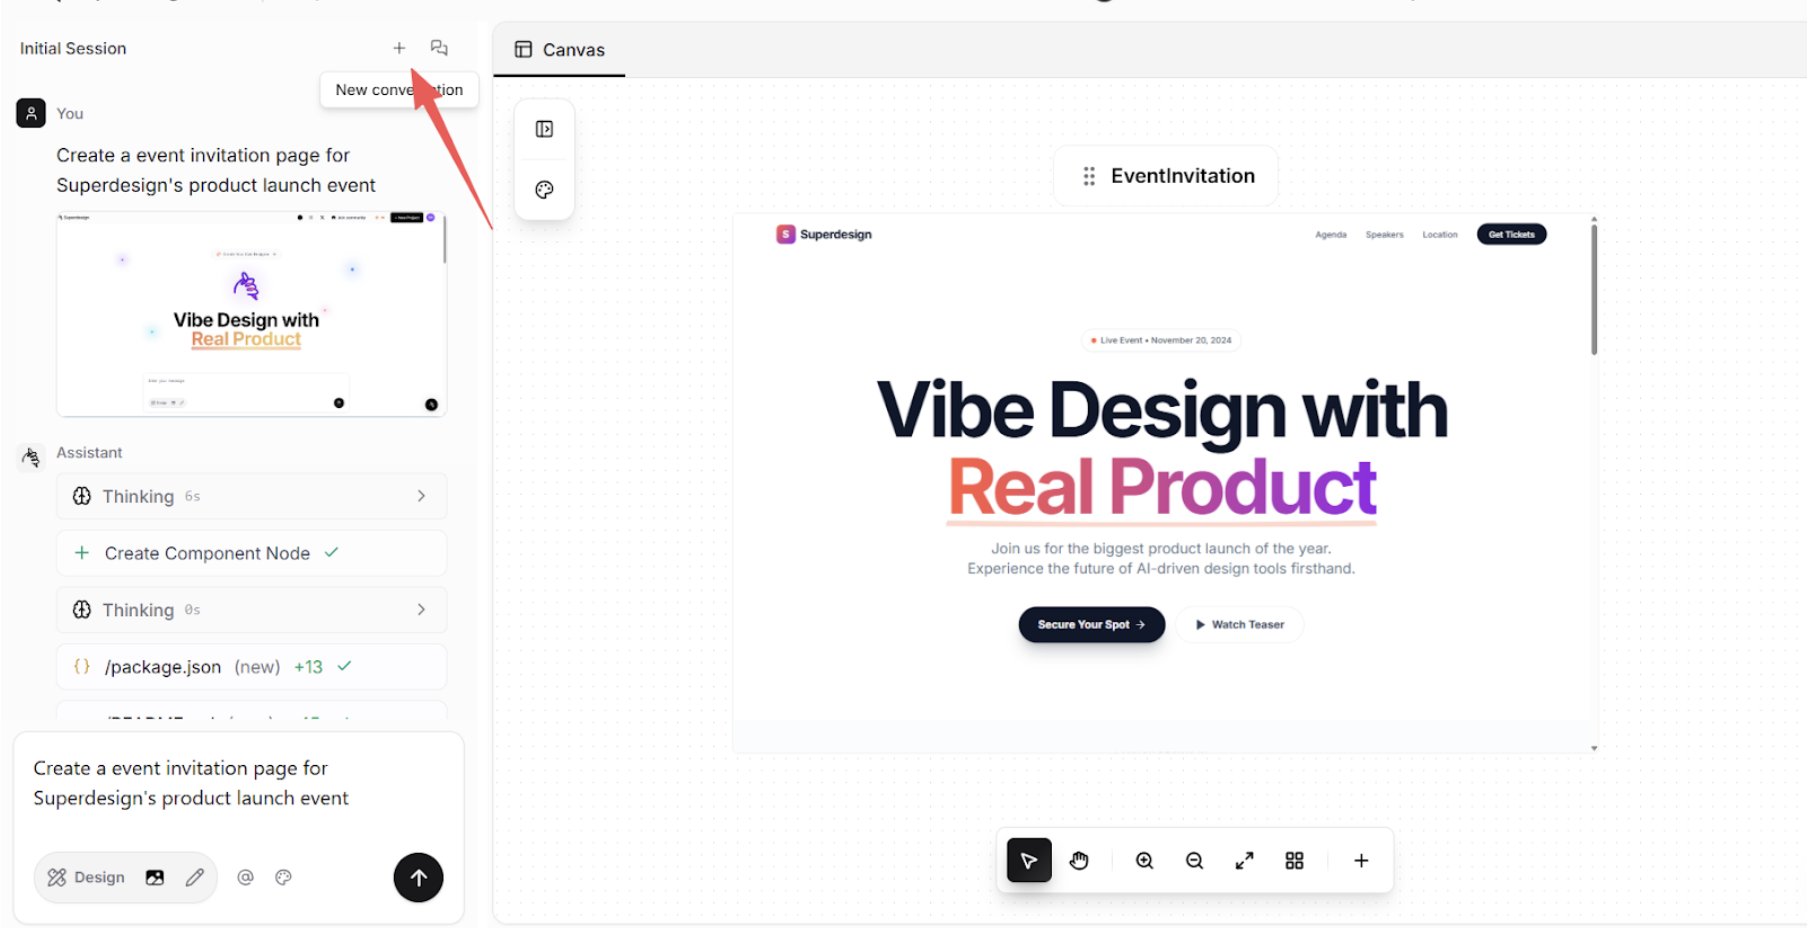Open the theme palette icon on canvas
The image size is (1820, 928).
coord(544,190)
